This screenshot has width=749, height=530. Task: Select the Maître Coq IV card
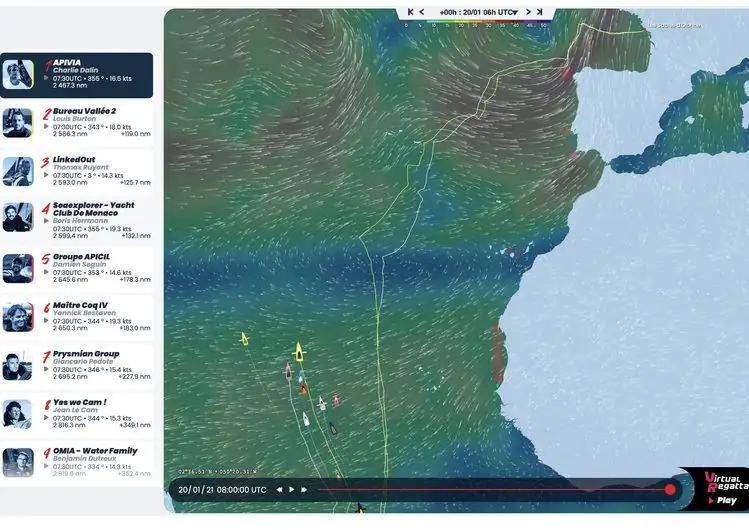point(76,318)
